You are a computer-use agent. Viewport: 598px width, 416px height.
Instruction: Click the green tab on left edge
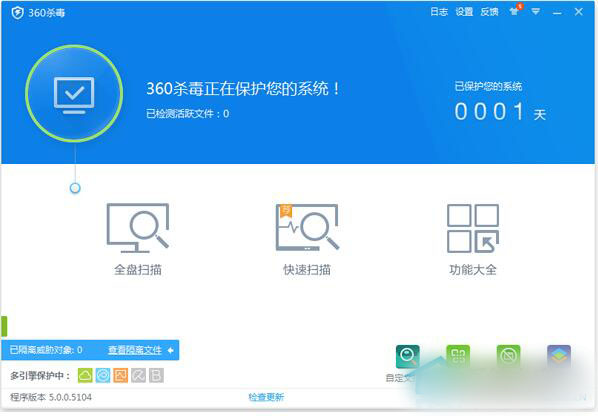coord(4,326)
